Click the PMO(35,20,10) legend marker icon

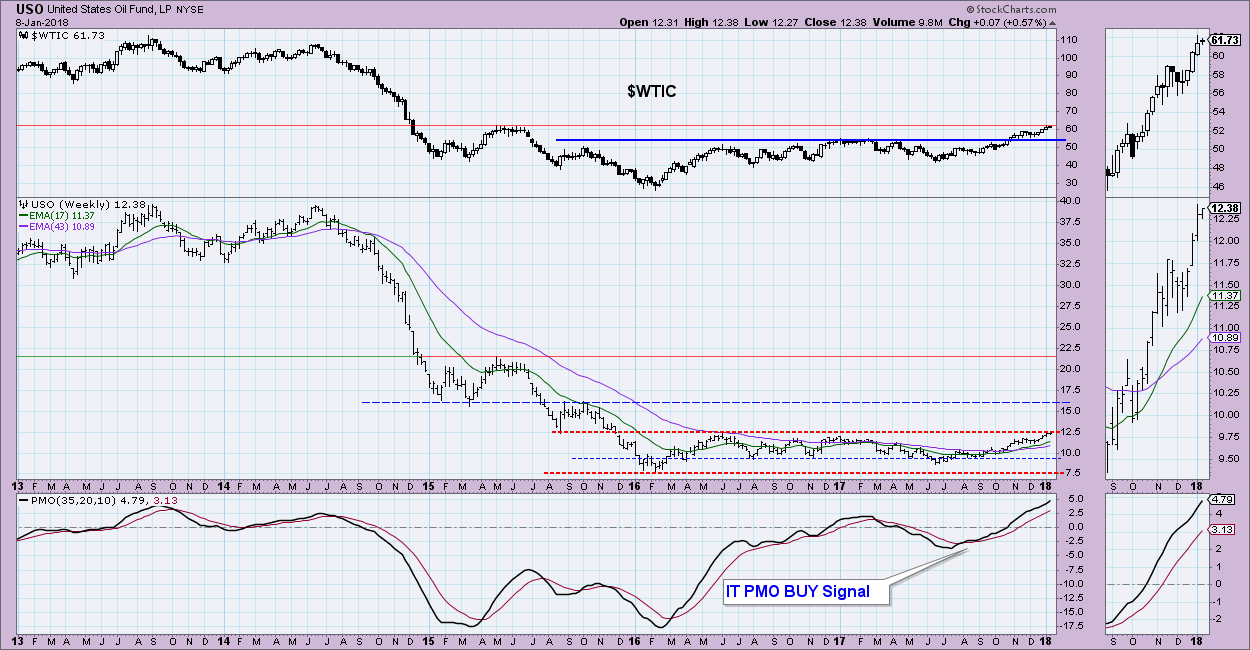(23, 496)
